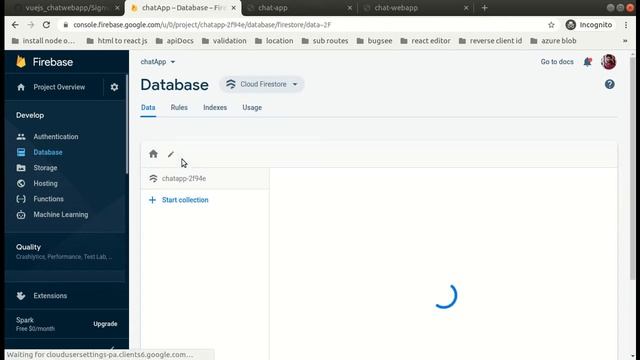Open the react editor bookmark folder
This screenshot has height=360, width=640.
click(426, 41)
